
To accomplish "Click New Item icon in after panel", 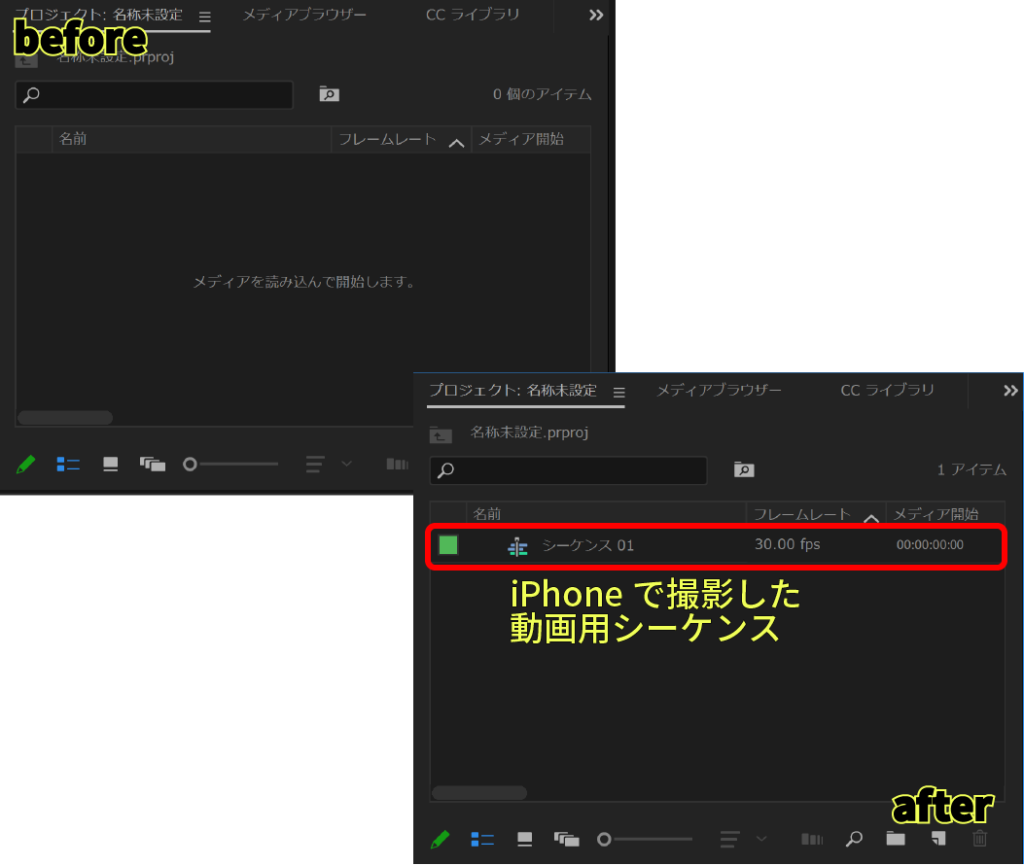I will pyautogui.click(x=937, y=839).
